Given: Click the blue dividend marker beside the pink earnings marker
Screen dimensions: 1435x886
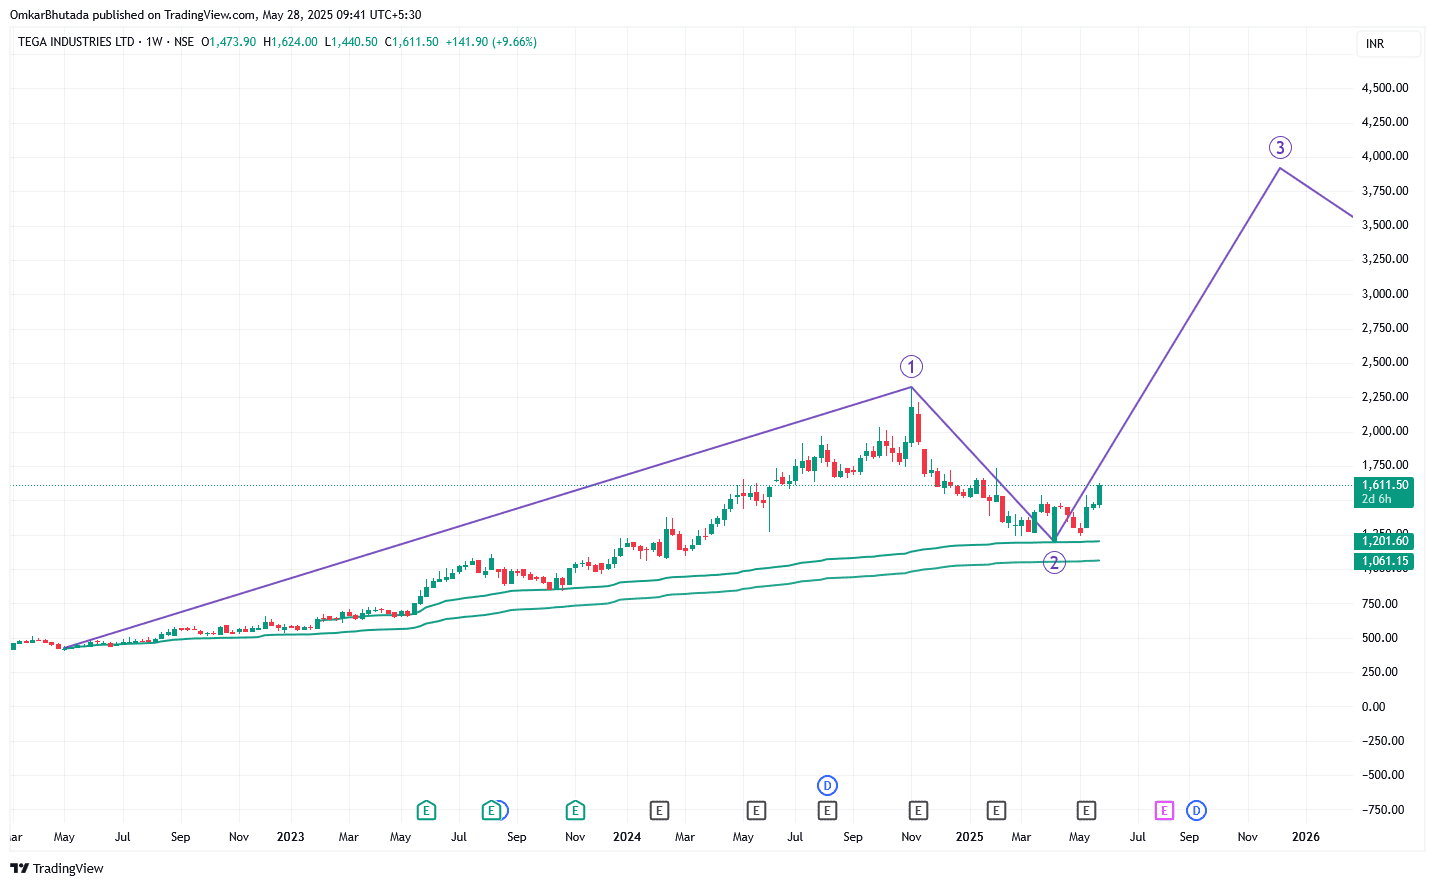Looking at the screenshot, I should 1196,810.
